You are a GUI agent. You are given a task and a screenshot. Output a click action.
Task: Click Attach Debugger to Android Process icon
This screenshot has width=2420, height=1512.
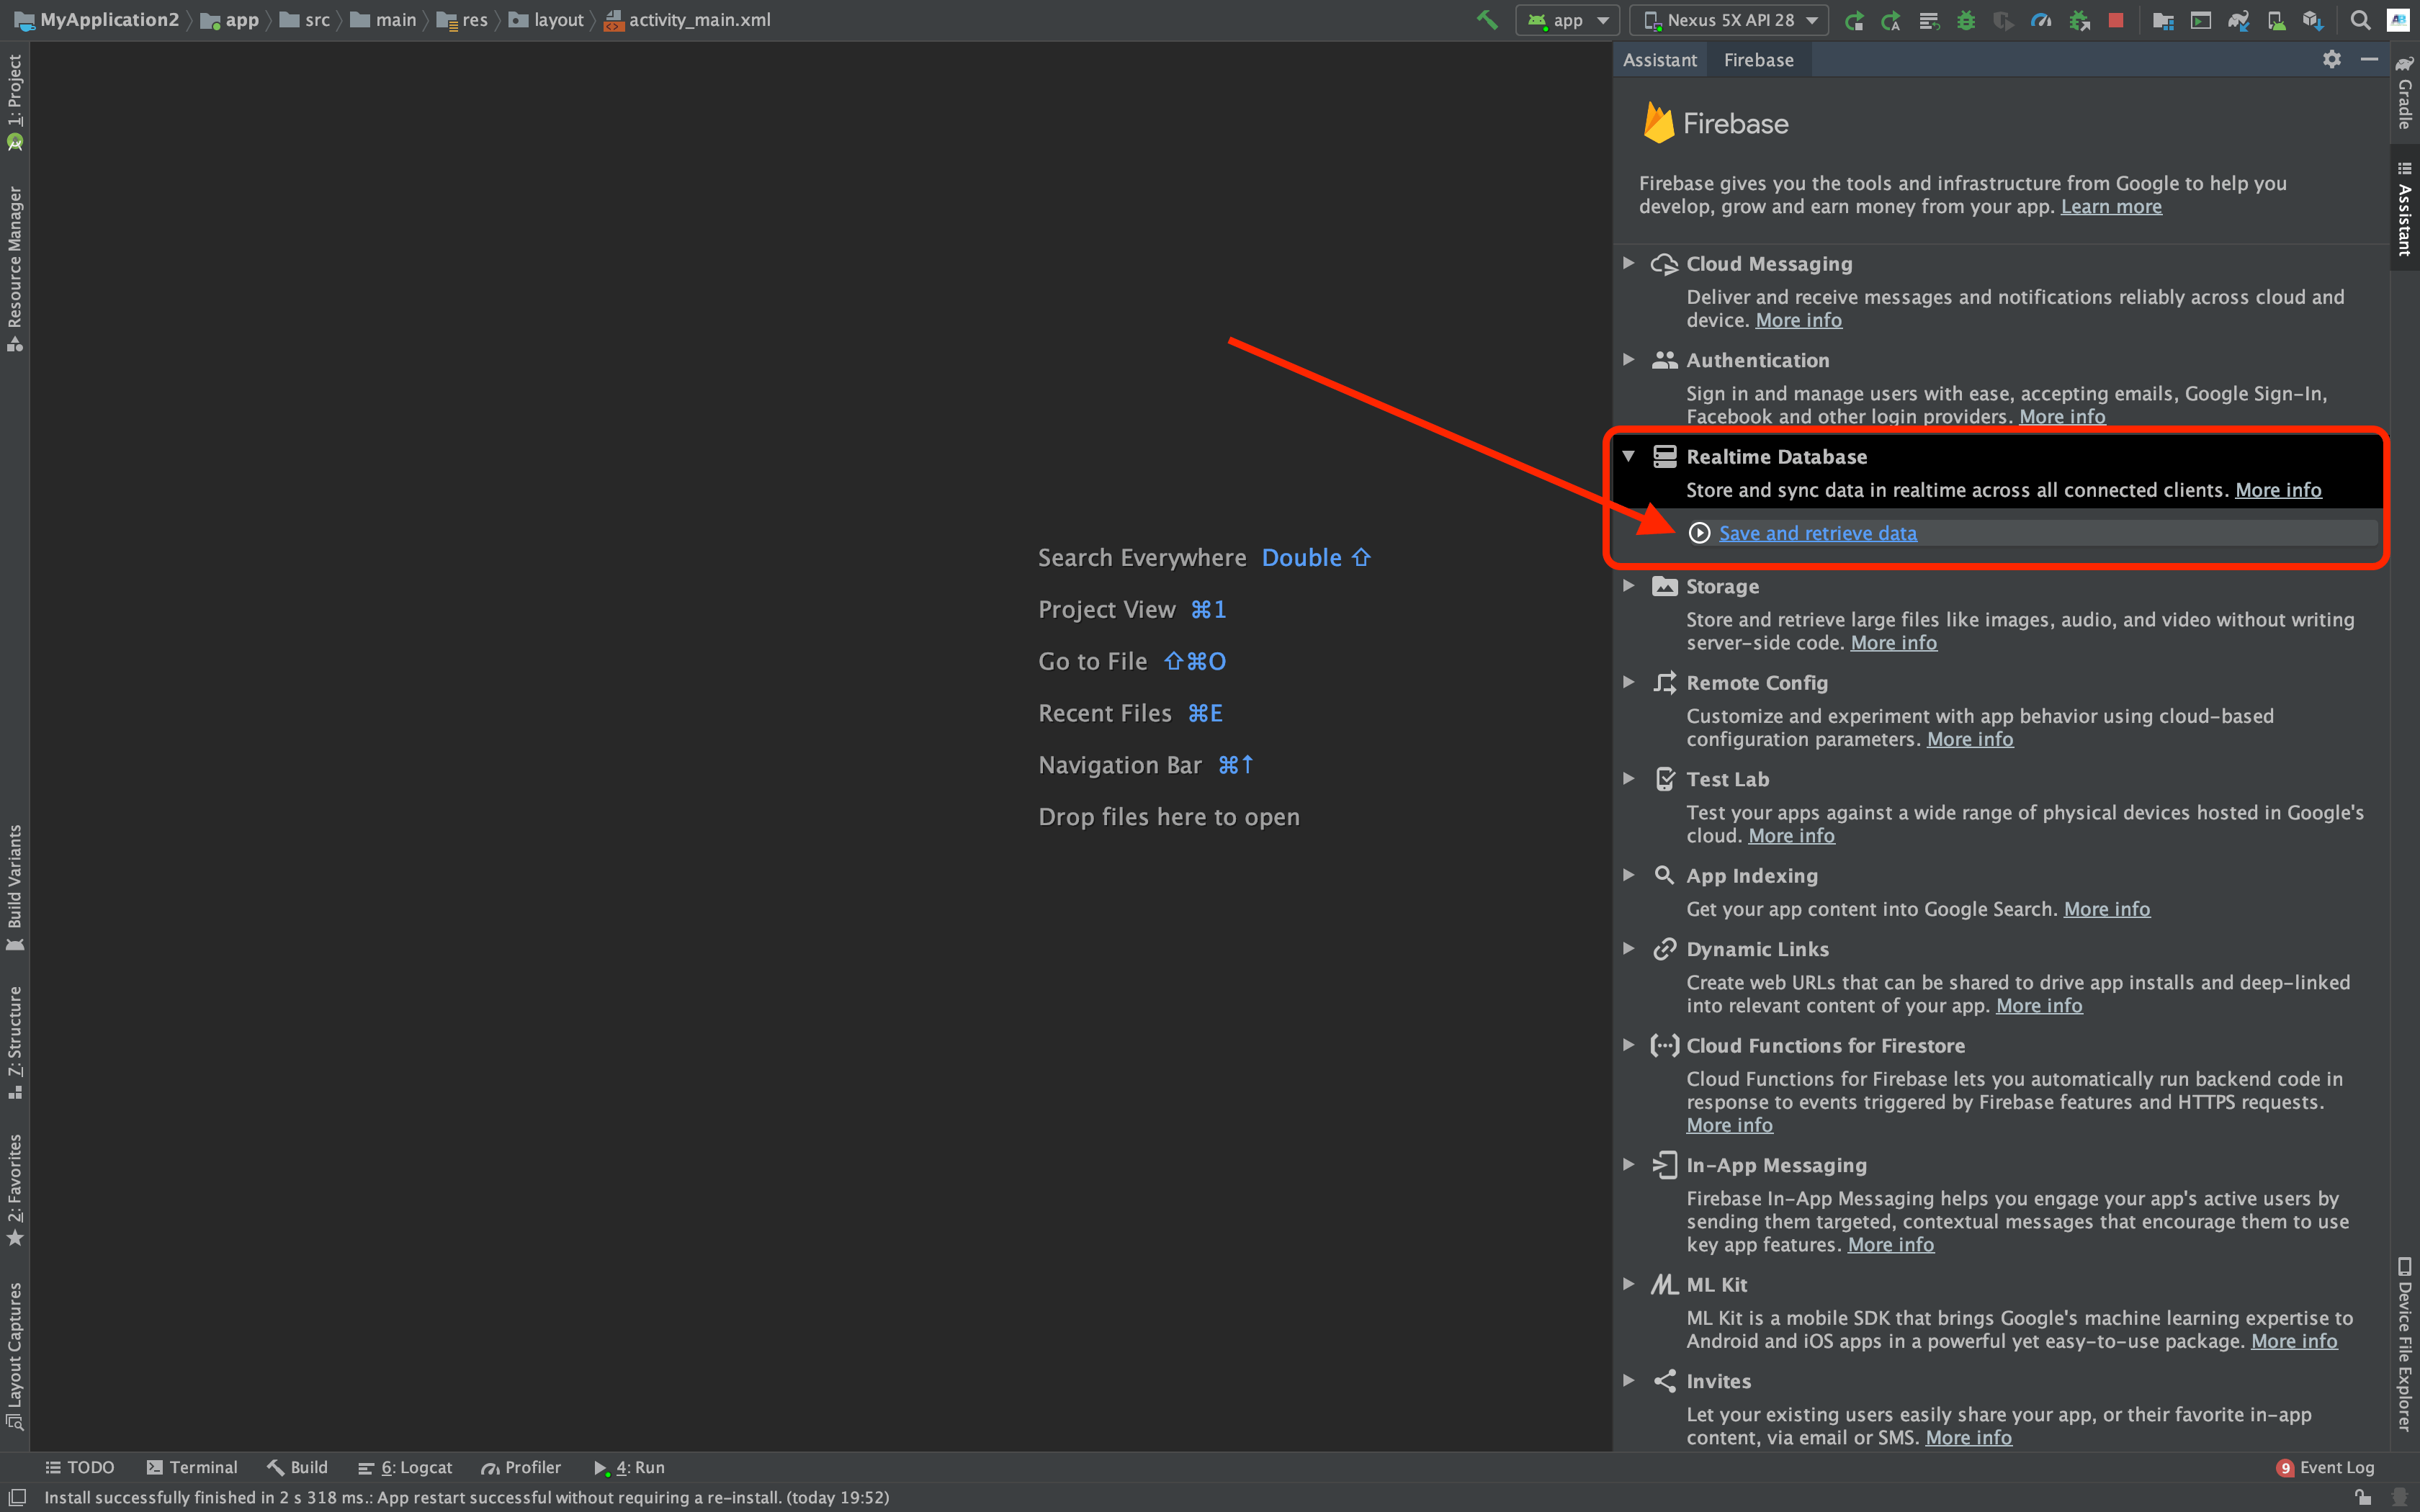[x=2079, y=20]
